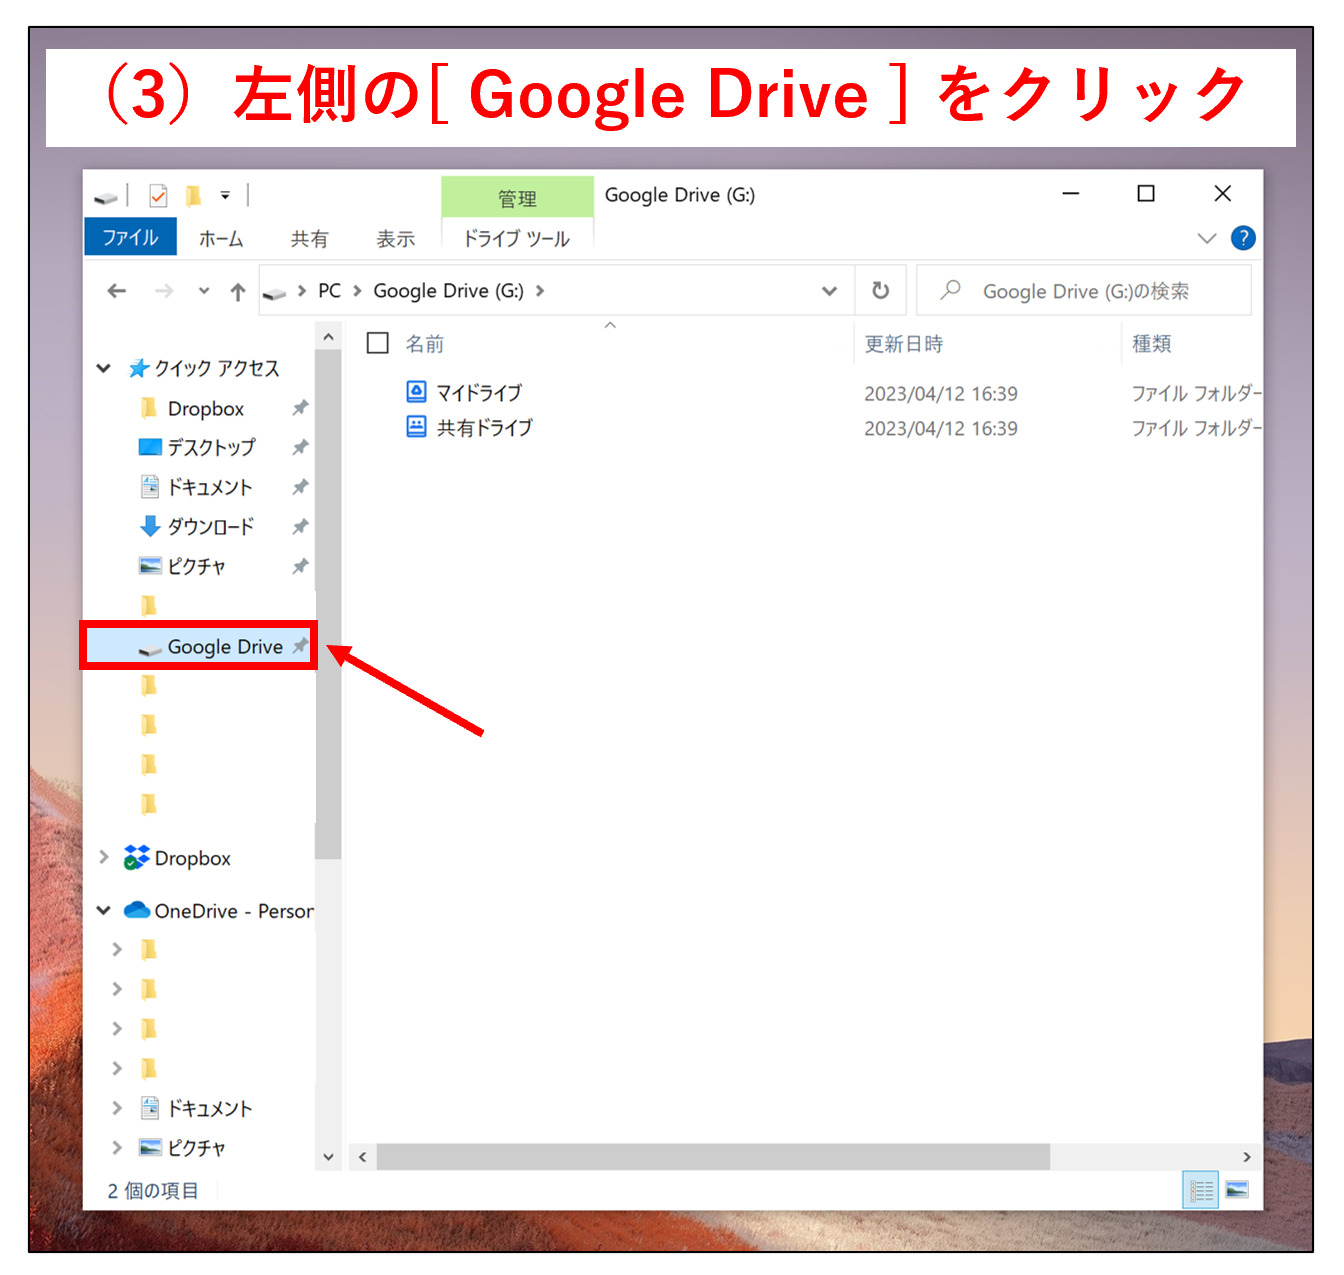
Task: Sort by the 種類 column header
Action: tap(1151, 344)
